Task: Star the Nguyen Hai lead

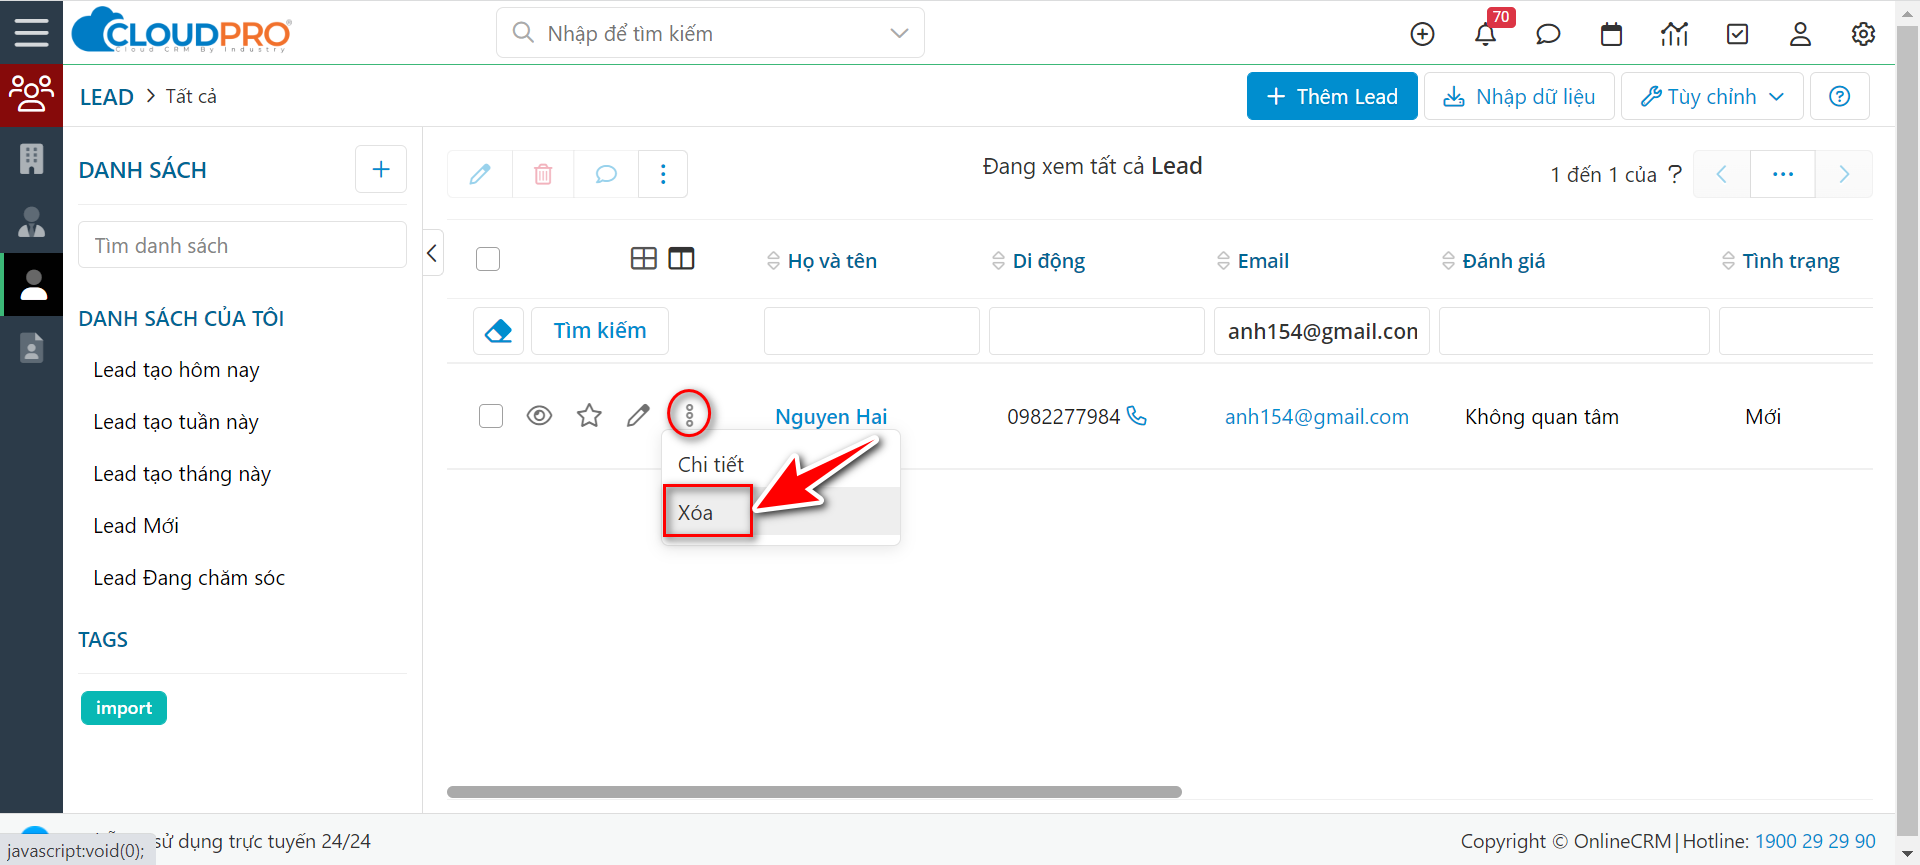Action: click(x=589, y=416)
